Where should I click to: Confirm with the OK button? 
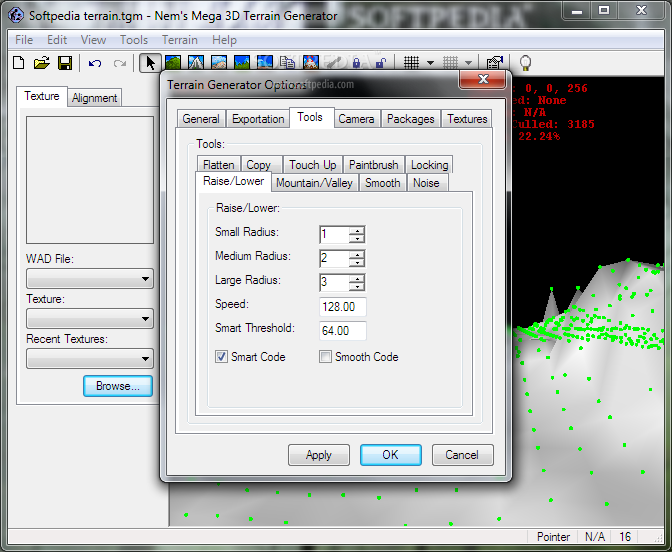[390, 455]
